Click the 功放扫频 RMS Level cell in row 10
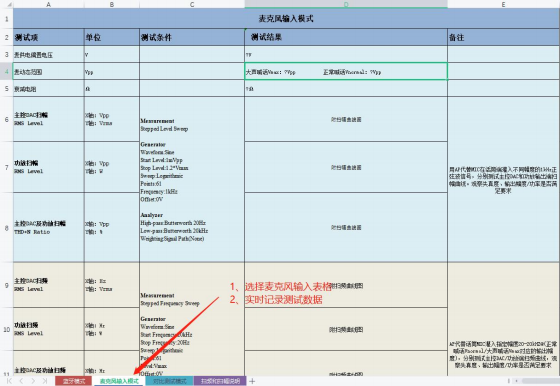This screenshot has width=560, height=386. [x=49, y=329]
